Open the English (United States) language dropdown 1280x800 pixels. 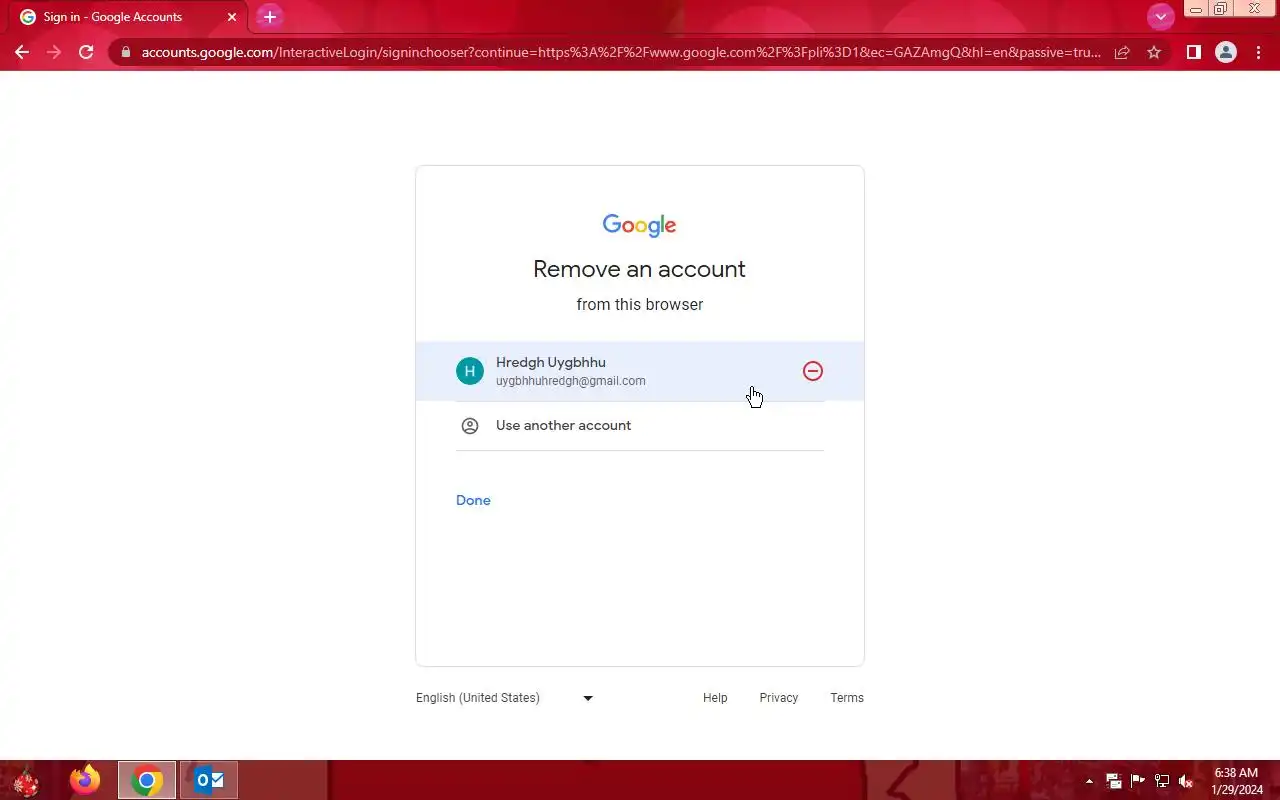pyautogui.click(x=505, y=698)
